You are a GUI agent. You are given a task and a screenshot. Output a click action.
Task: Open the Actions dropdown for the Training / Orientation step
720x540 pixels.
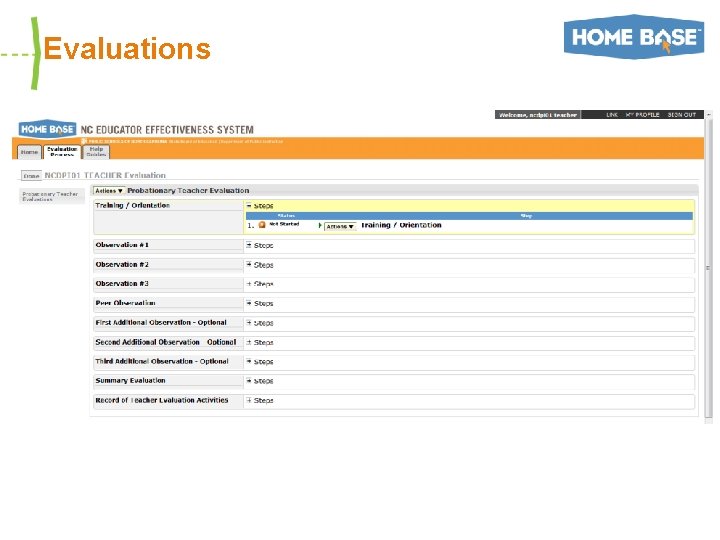(x=340, y=226)
